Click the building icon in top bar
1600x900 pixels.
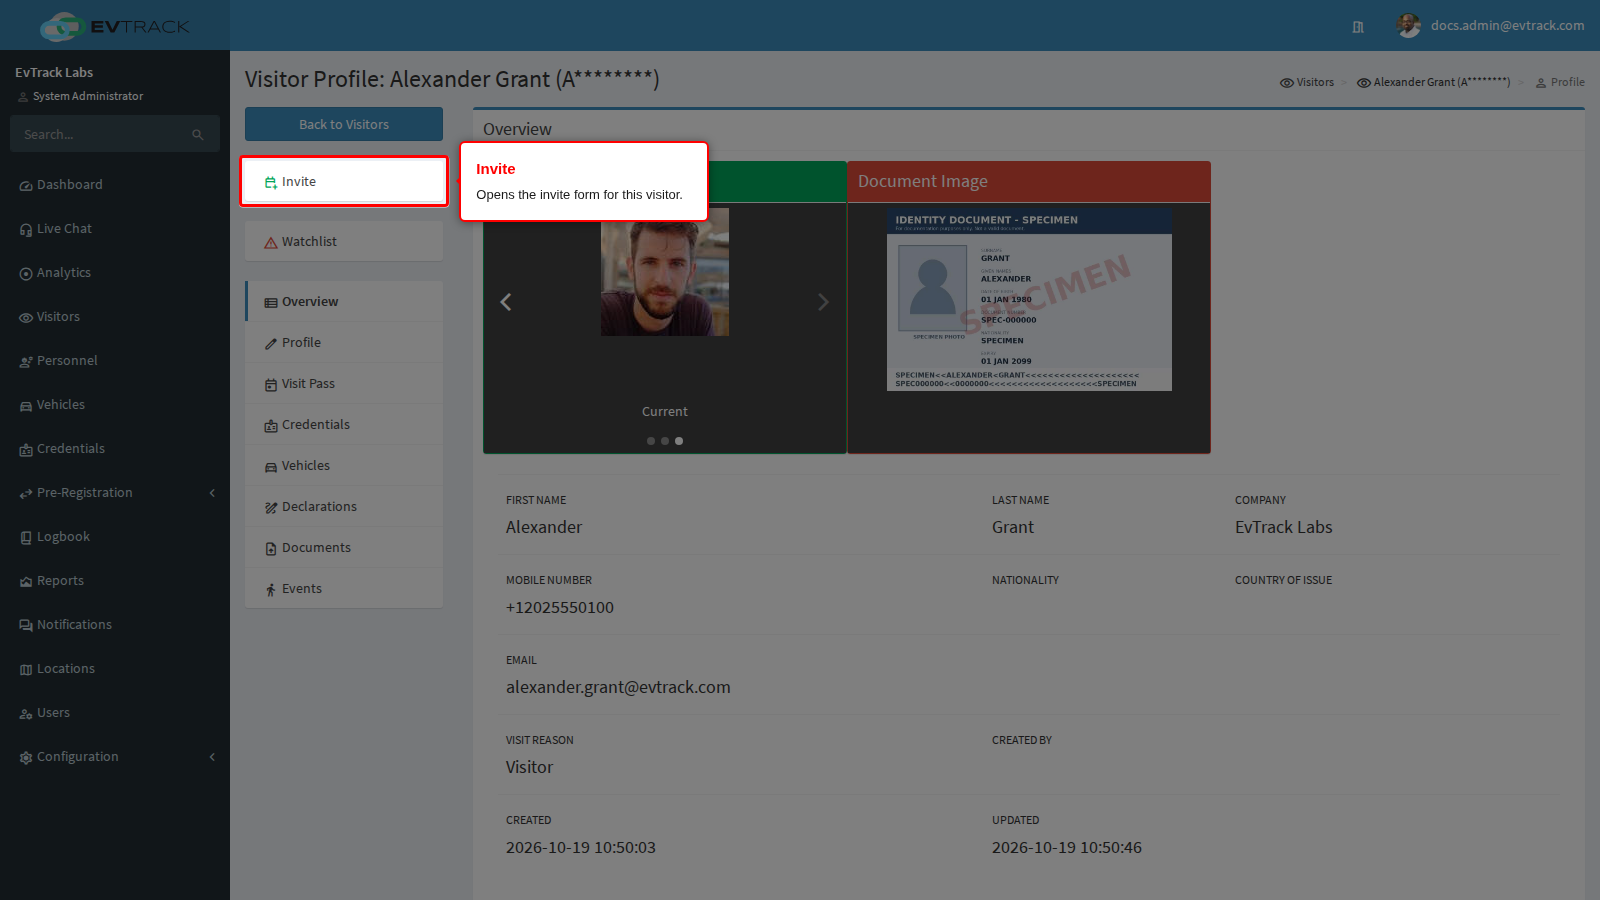tap(1358, 27)
